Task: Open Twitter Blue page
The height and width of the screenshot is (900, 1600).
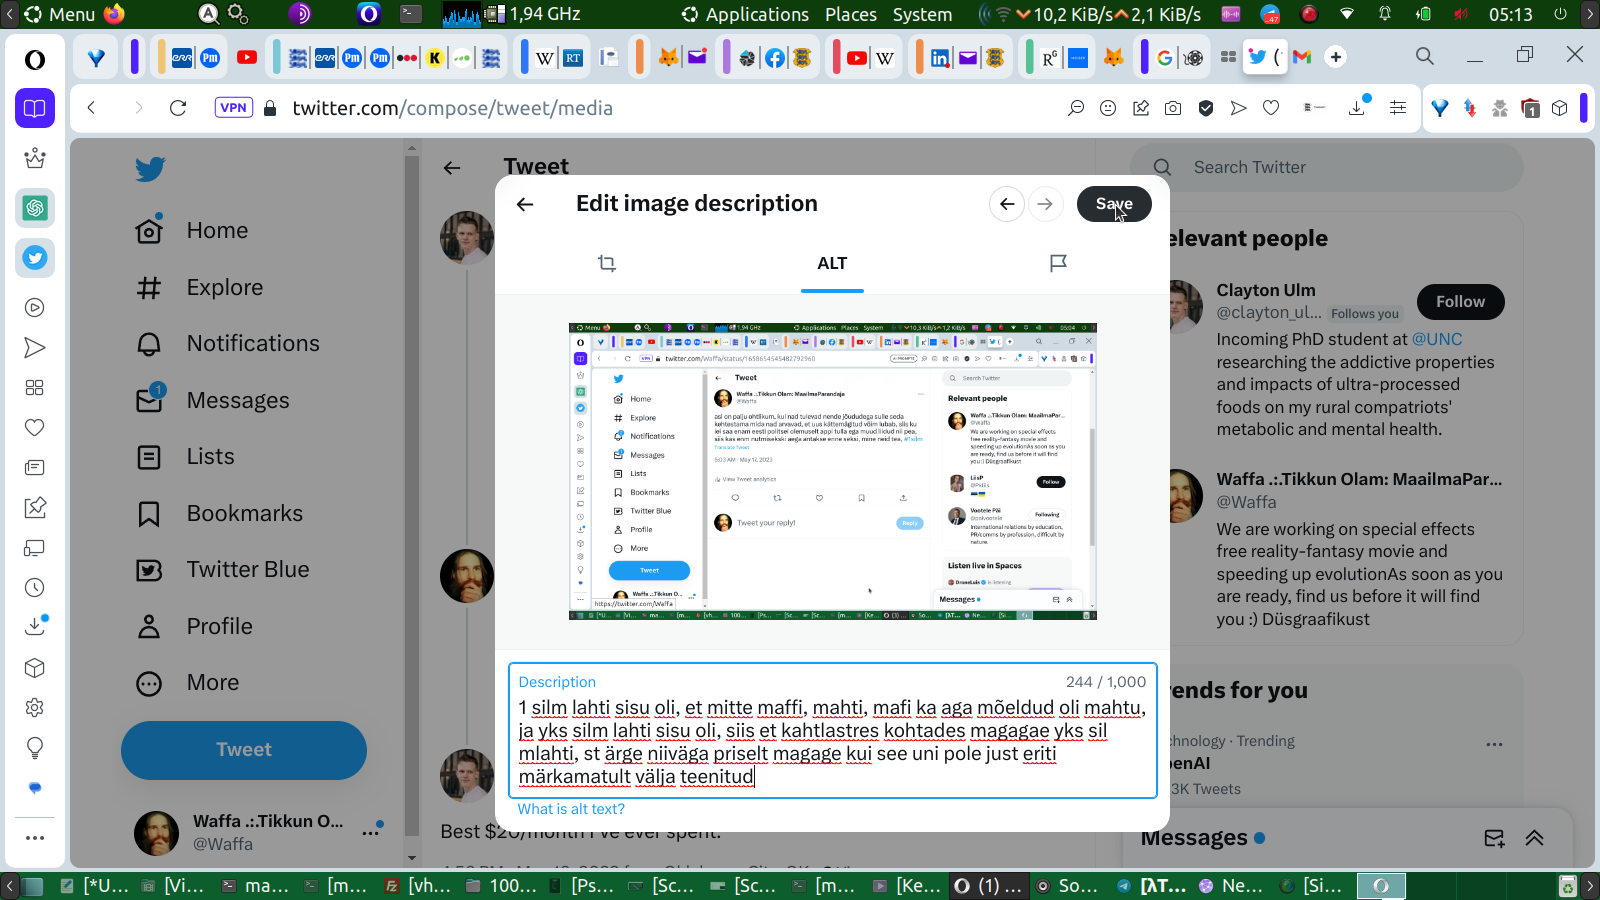Action: (223, 569)
